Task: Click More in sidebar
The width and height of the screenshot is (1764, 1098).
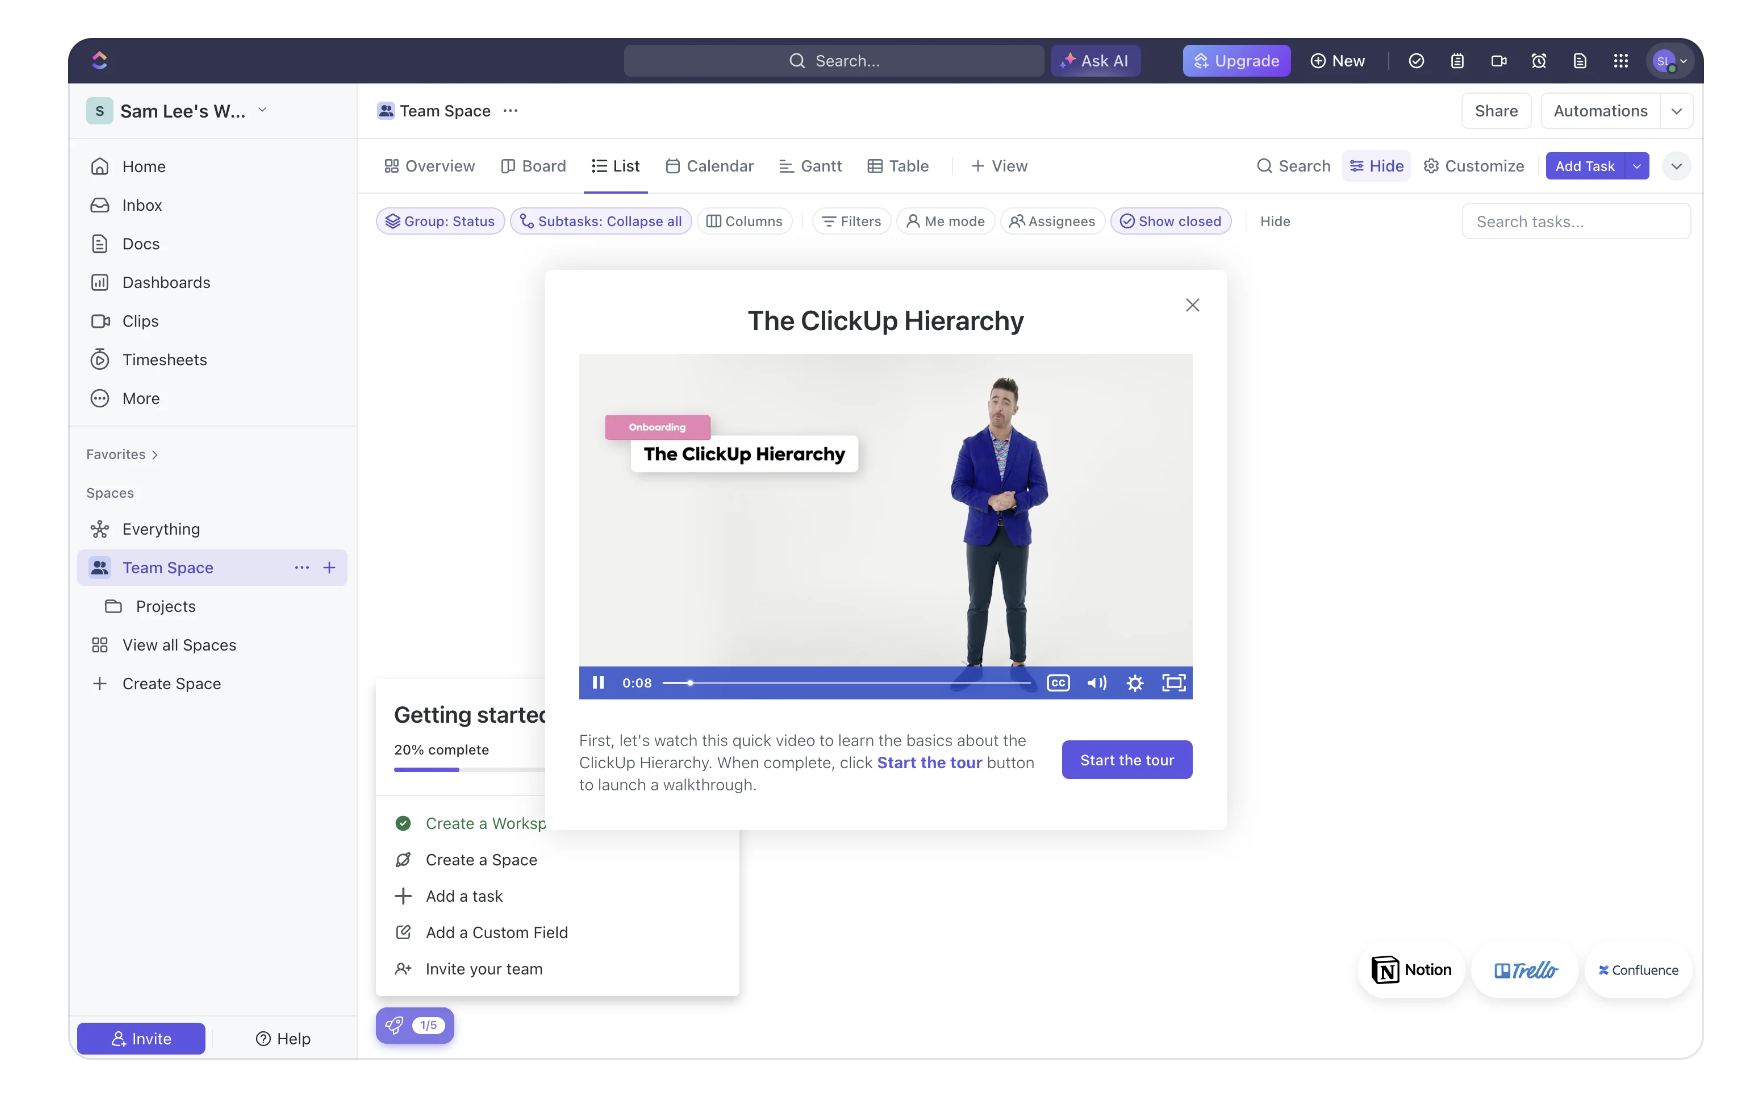Action: (141, 398)
